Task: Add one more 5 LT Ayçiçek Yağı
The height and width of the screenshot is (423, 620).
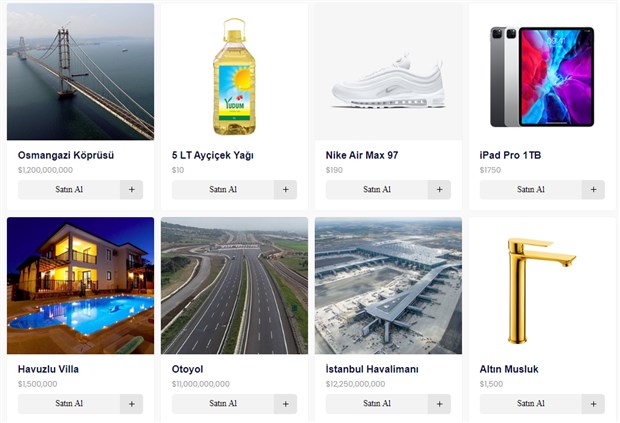Action: 285,190
